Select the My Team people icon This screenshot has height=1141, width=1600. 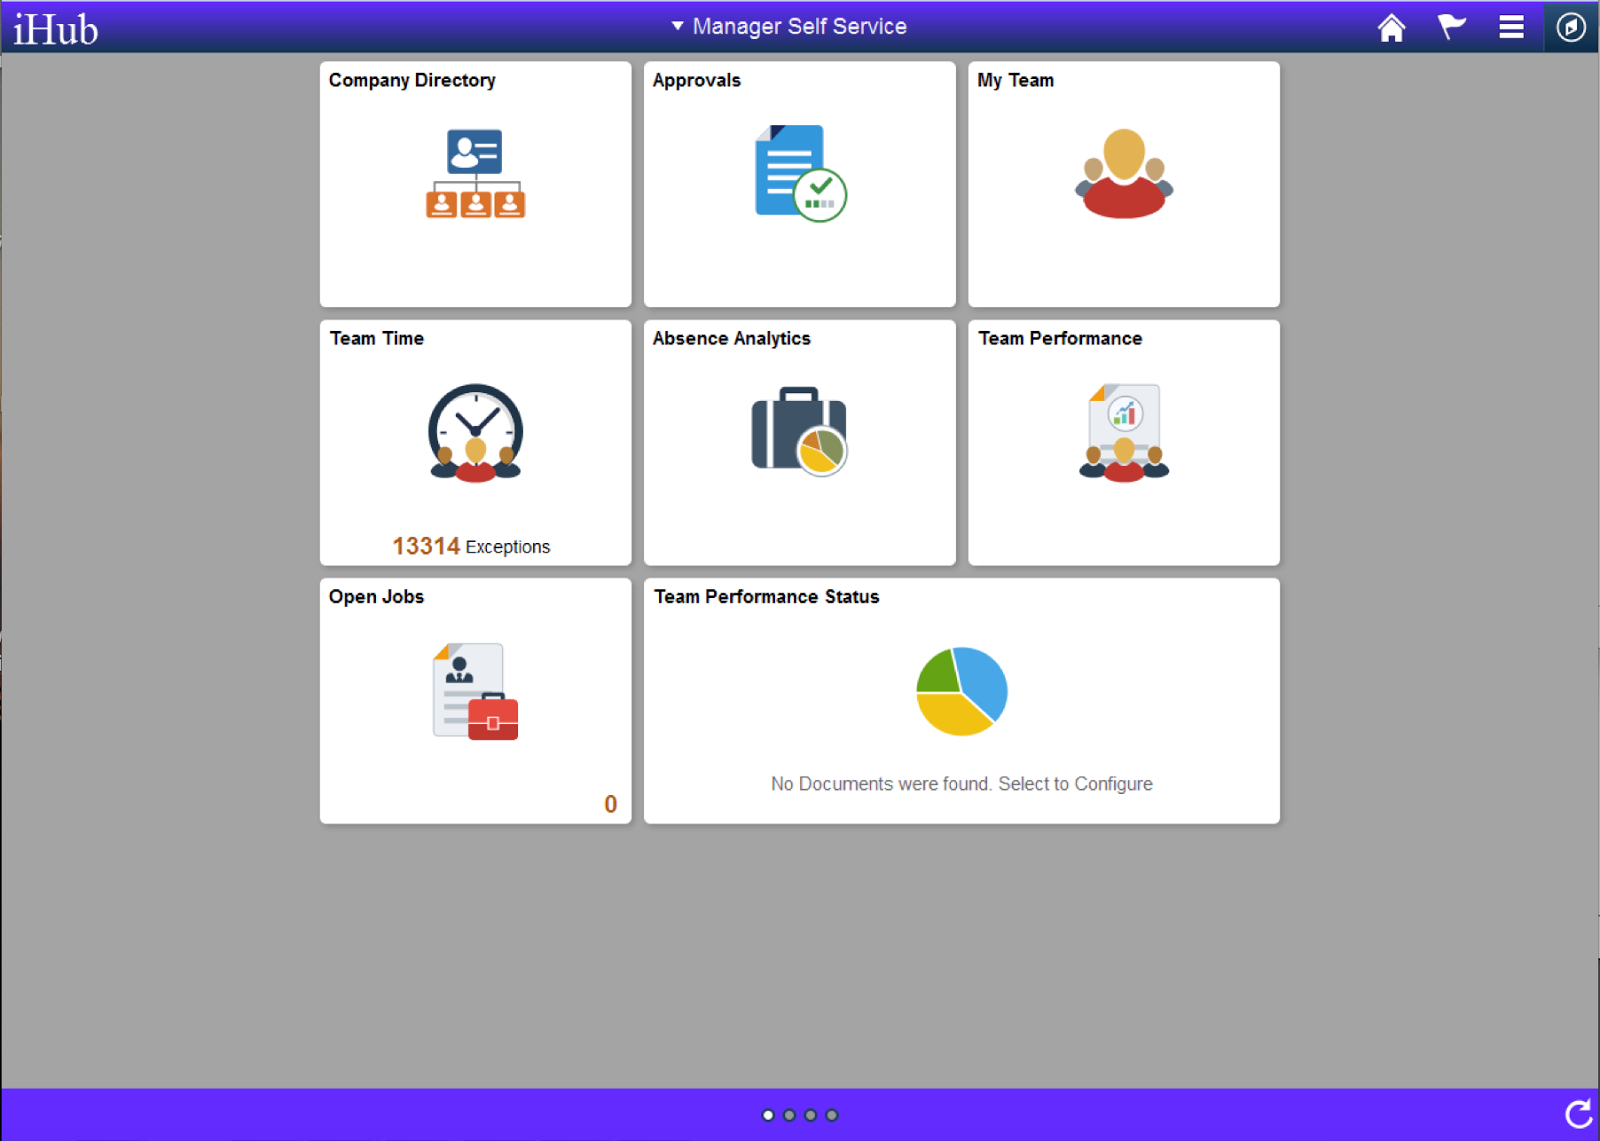[1123, 173]
